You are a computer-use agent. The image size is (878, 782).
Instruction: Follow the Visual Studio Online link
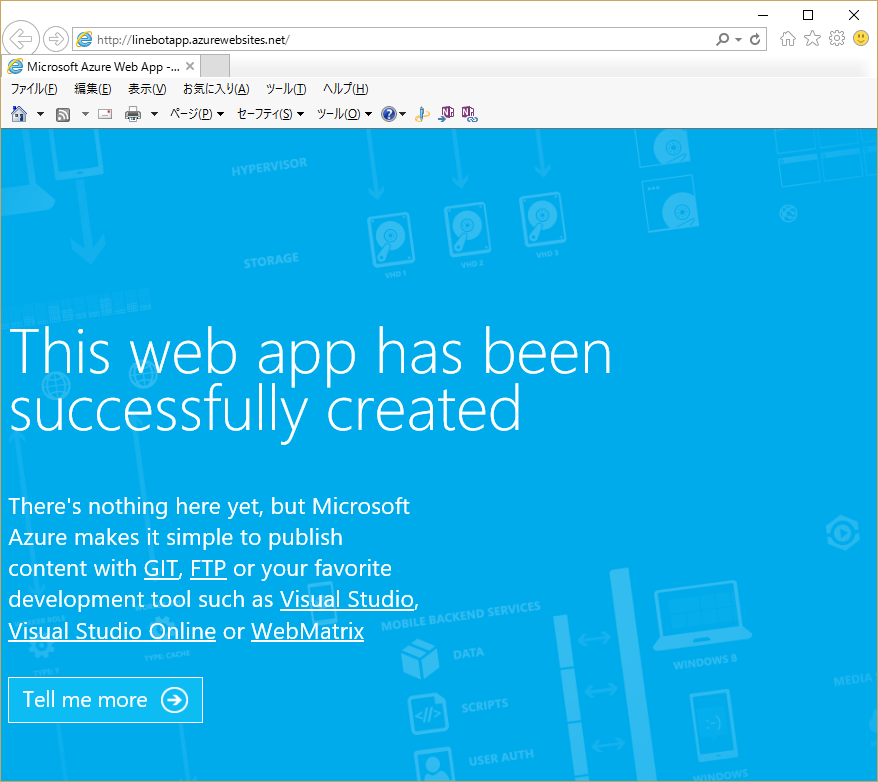(x=112, y=631)
